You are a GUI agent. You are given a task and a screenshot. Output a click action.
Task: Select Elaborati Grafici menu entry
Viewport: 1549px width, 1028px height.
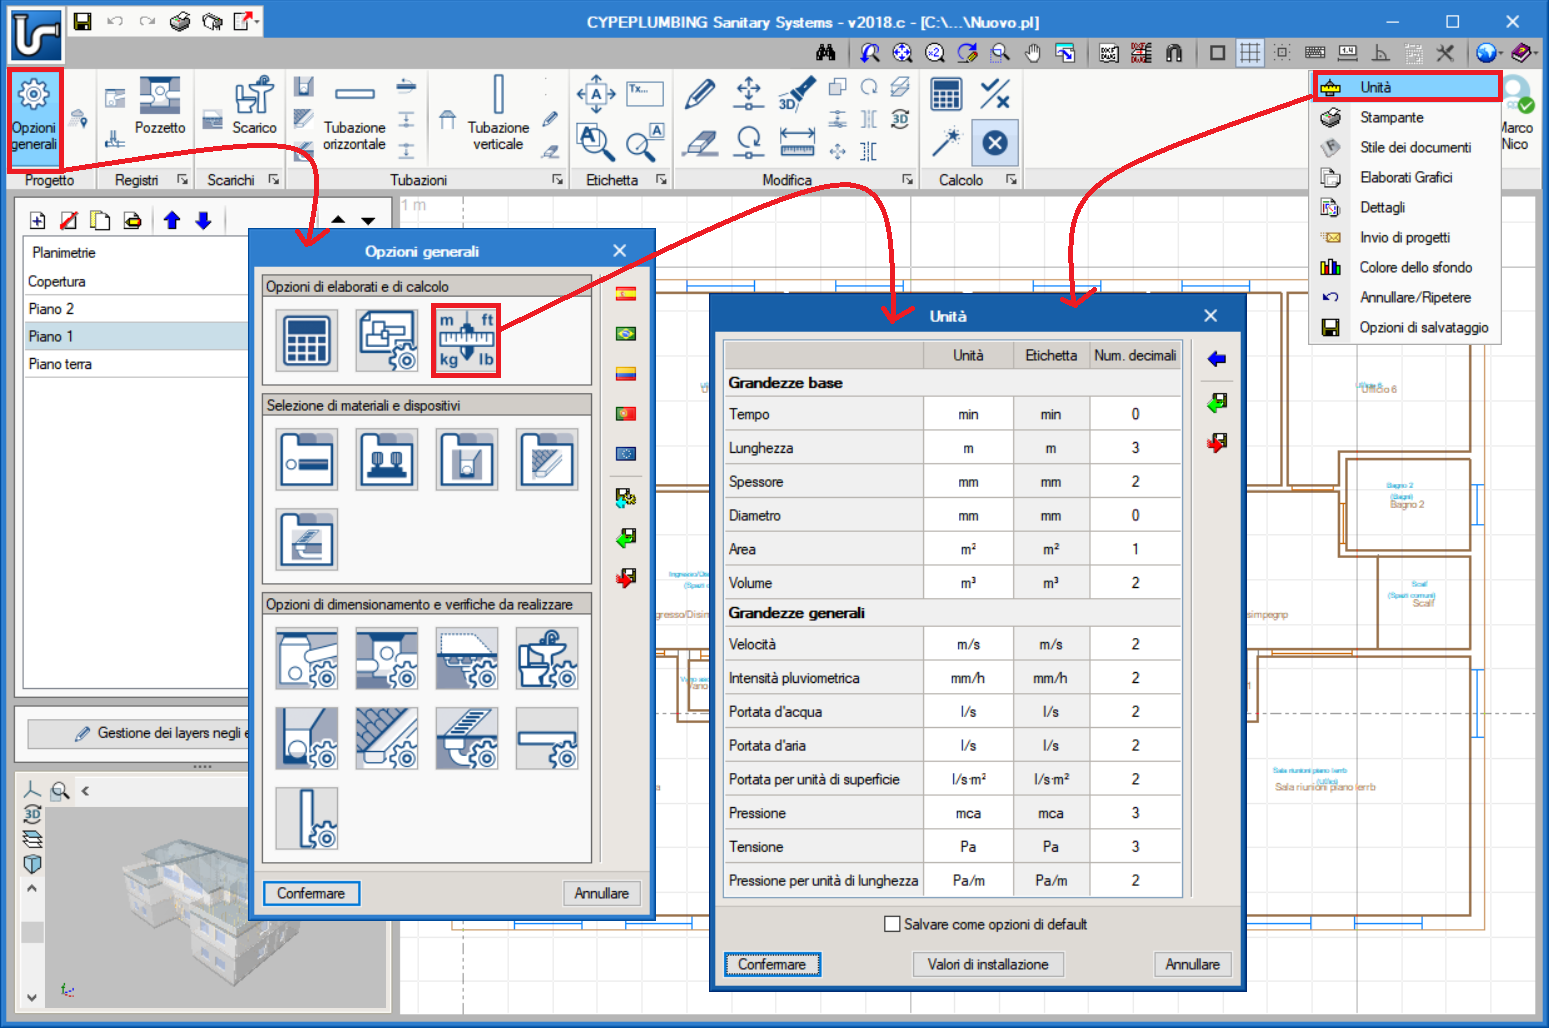[x=1405, y=178]
